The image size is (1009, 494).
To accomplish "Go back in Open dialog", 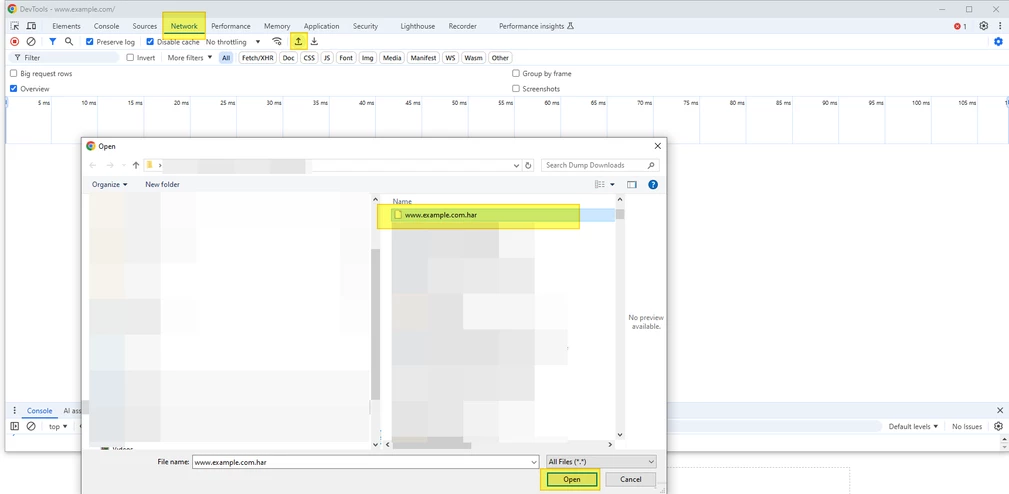I will (x=93, y=165).
